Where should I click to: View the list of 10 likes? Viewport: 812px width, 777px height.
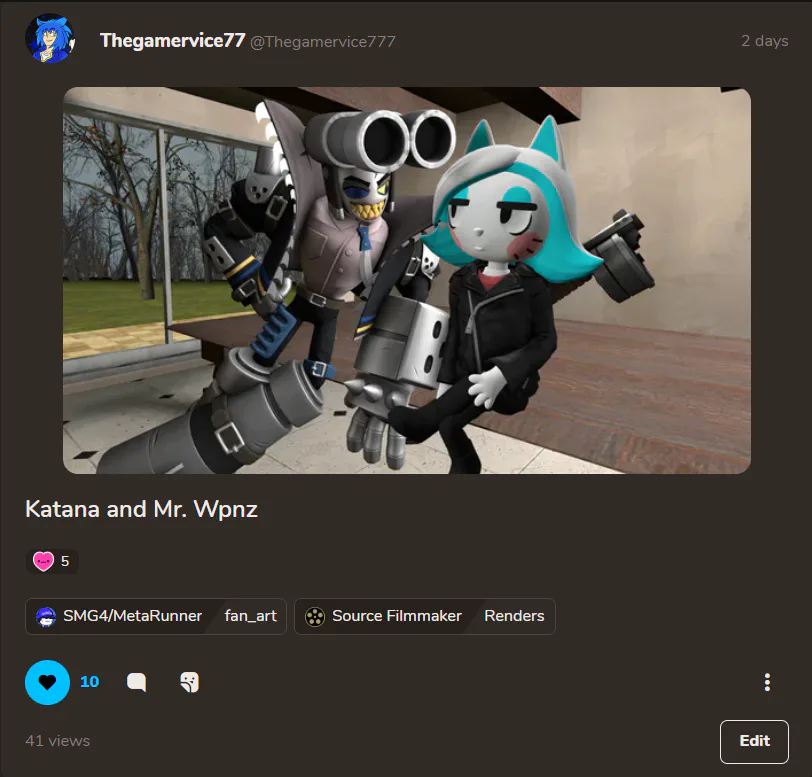point(90,682)
